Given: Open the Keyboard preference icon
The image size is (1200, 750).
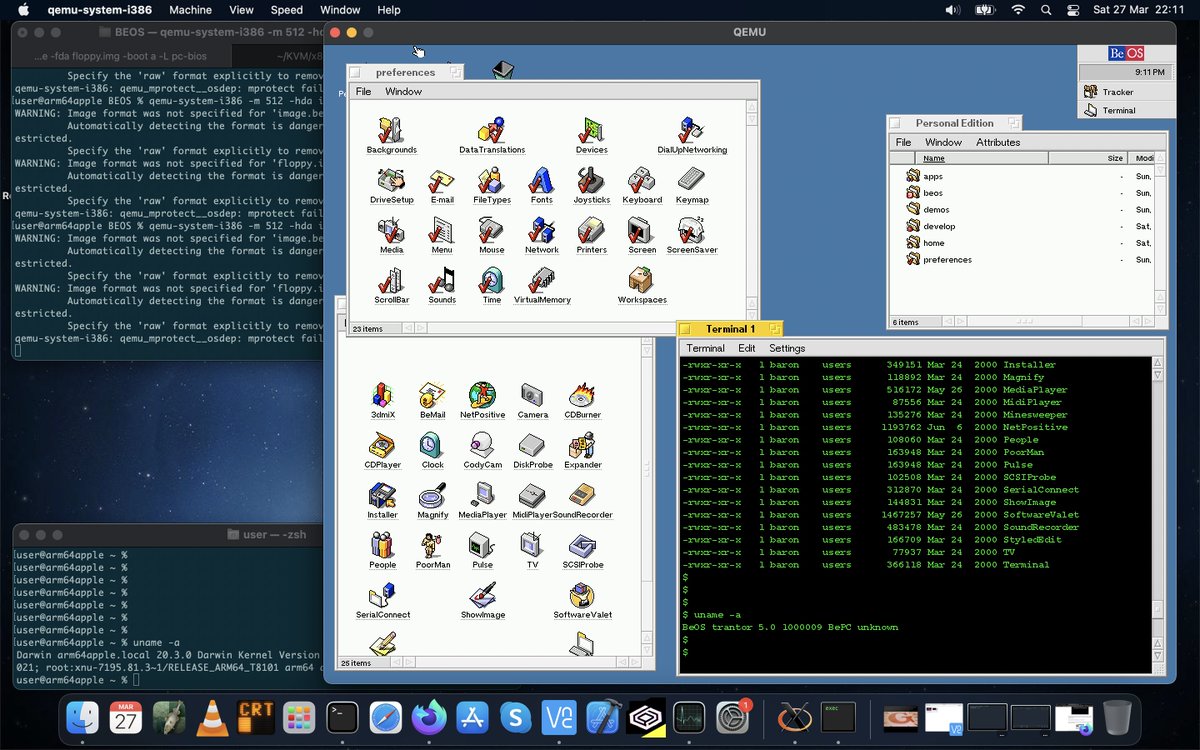Looking at the screenshot, I should pos(641,181).
